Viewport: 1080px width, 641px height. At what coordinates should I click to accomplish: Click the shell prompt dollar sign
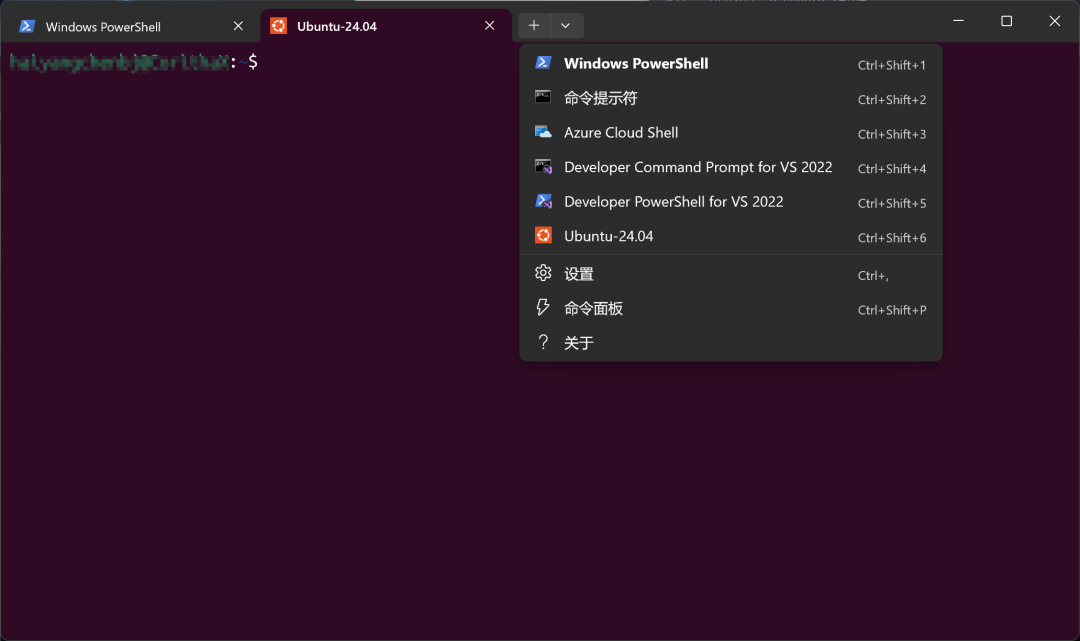click(253, 62)
